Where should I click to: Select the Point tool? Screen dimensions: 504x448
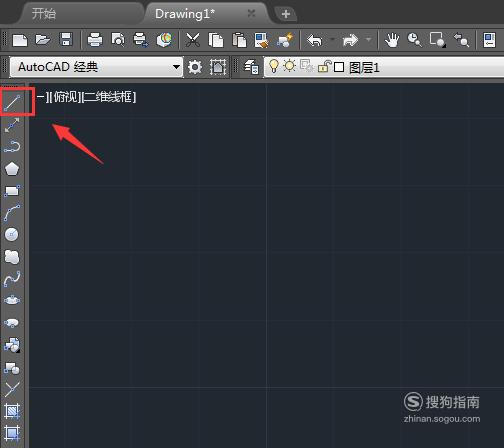pos(12,389)
